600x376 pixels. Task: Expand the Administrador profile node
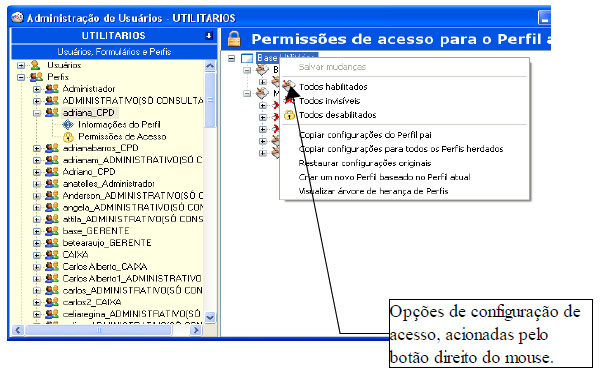tap(37, 89)
